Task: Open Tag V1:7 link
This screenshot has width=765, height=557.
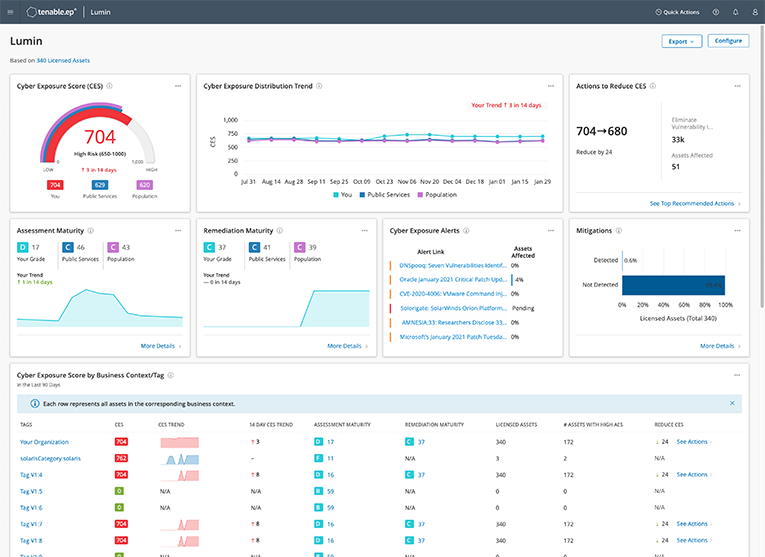Action: coord(31,524)
